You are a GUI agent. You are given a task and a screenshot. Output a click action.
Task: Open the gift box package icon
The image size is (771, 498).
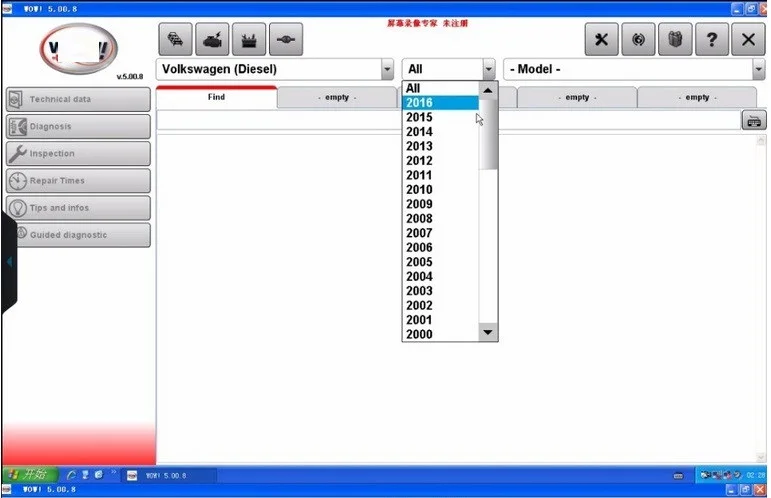point(675,39)
